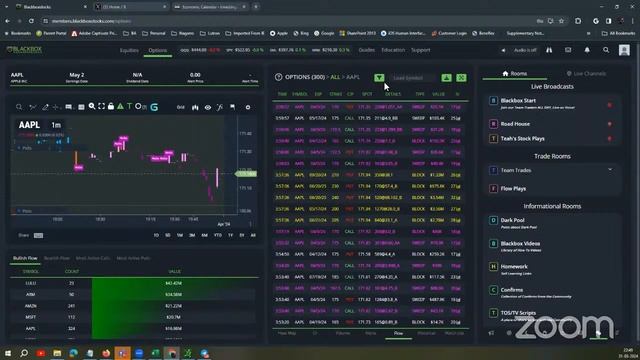
Task: Open the Confirms room
Action: click(552, 293)
